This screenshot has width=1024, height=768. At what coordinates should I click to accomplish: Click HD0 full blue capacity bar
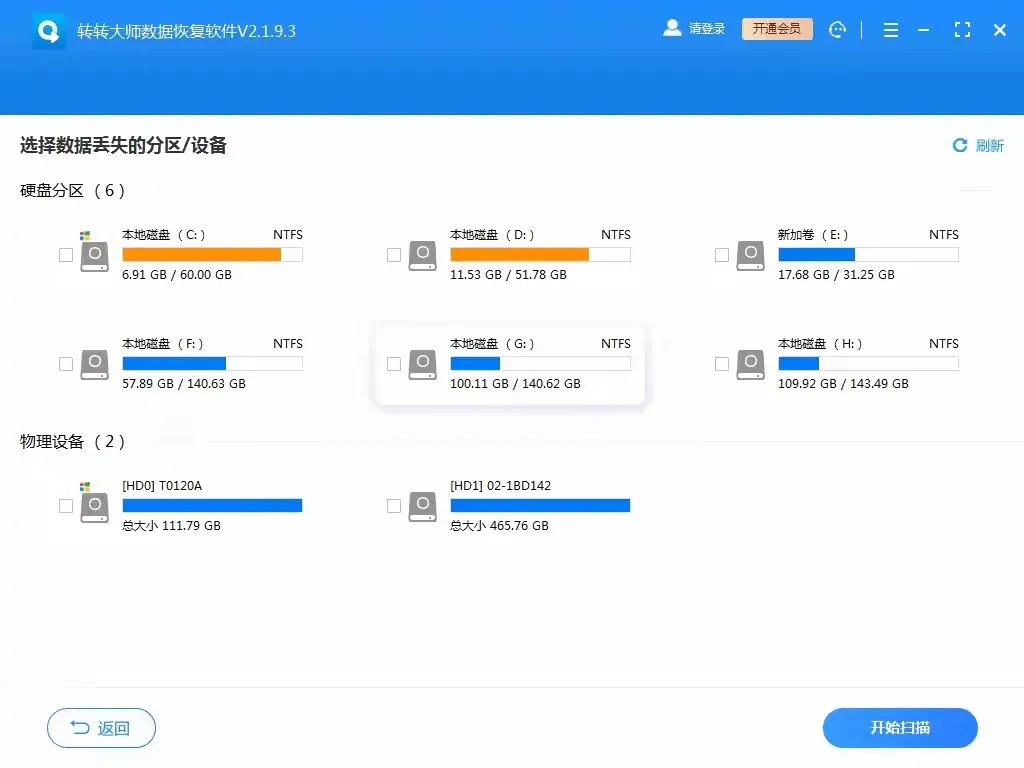point(212,505)
